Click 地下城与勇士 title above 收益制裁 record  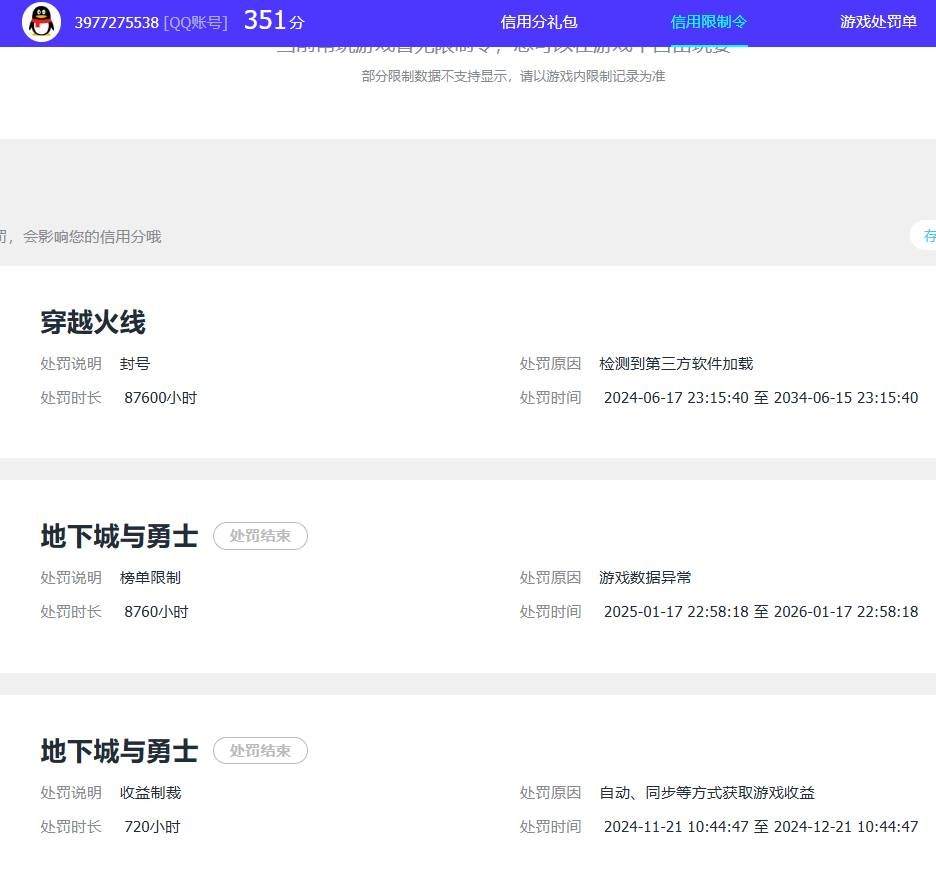119,751
